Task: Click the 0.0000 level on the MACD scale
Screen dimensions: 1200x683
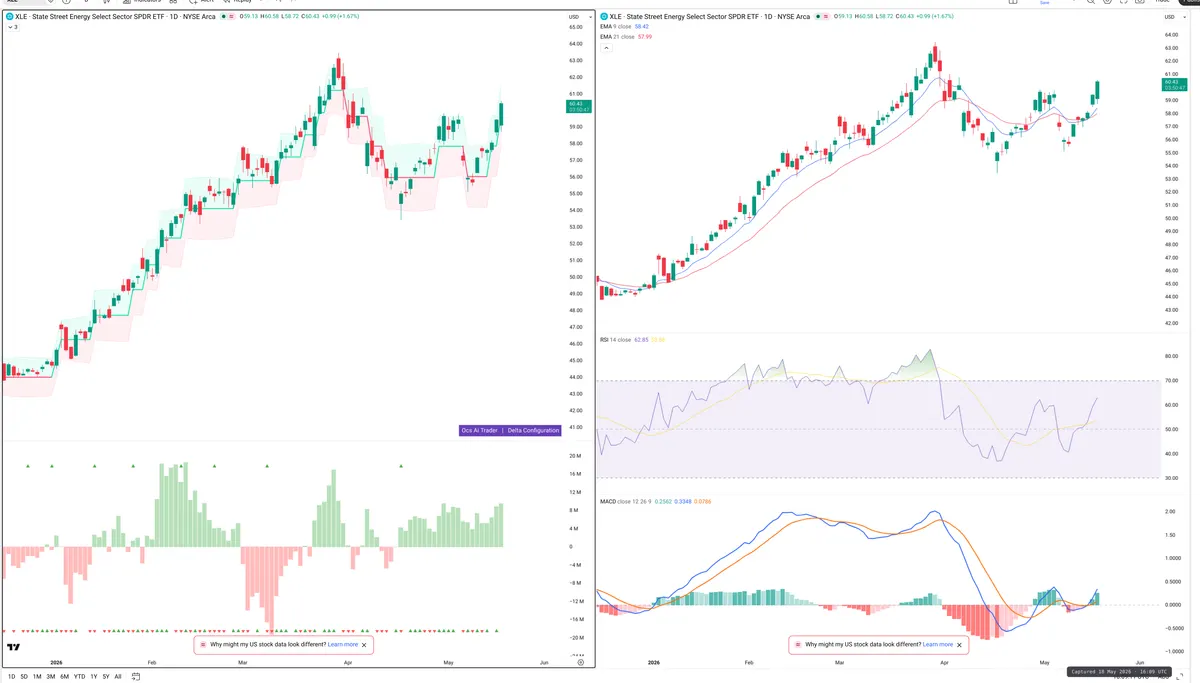Action: (x=1171, y=604)
